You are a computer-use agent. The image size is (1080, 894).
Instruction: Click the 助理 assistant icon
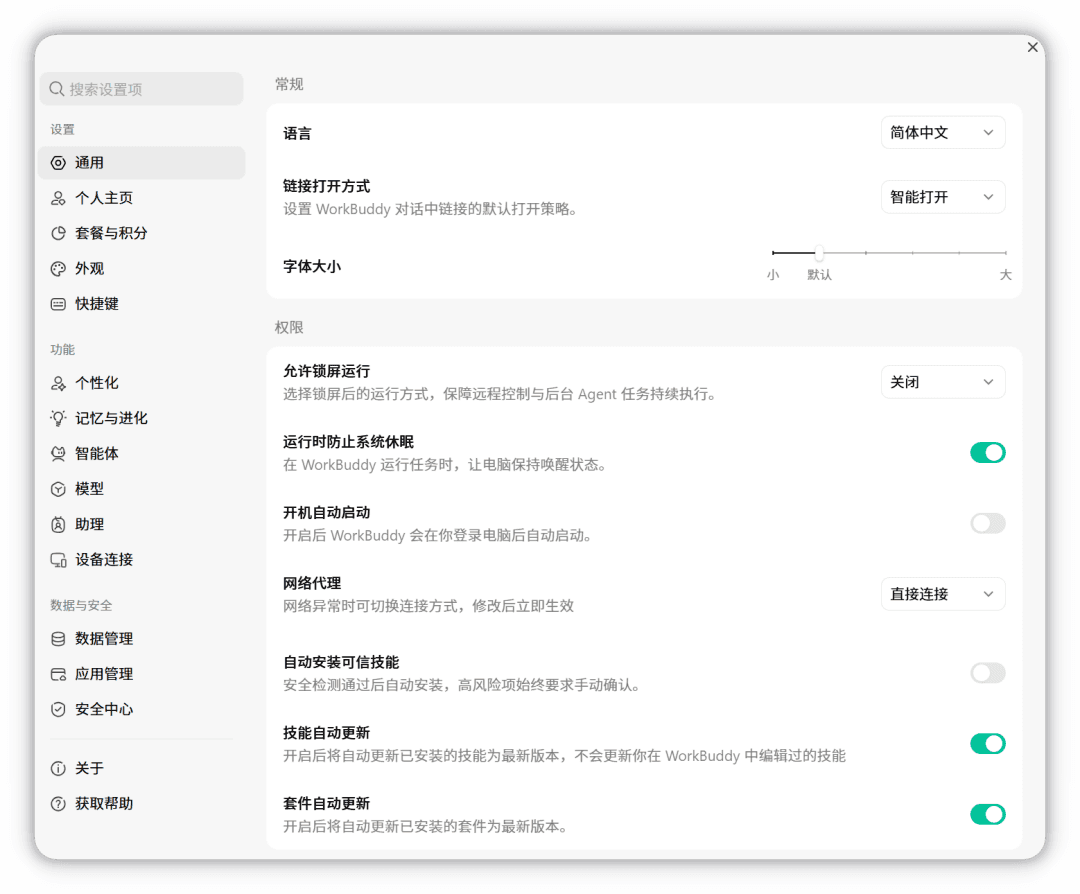tap(59, 524)
